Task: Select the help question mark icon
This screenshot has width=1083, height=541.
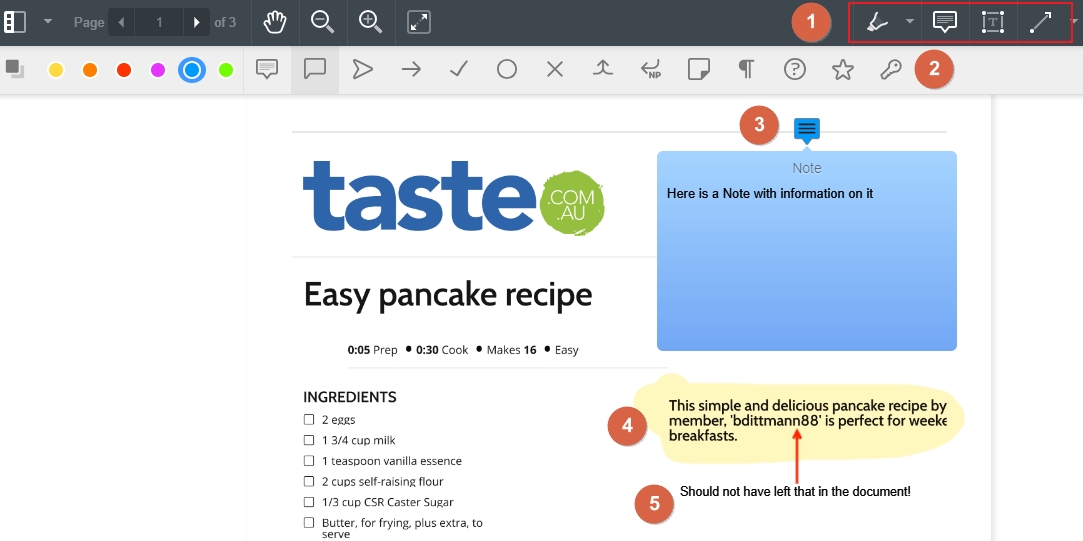Action: [x=795, y=69]
